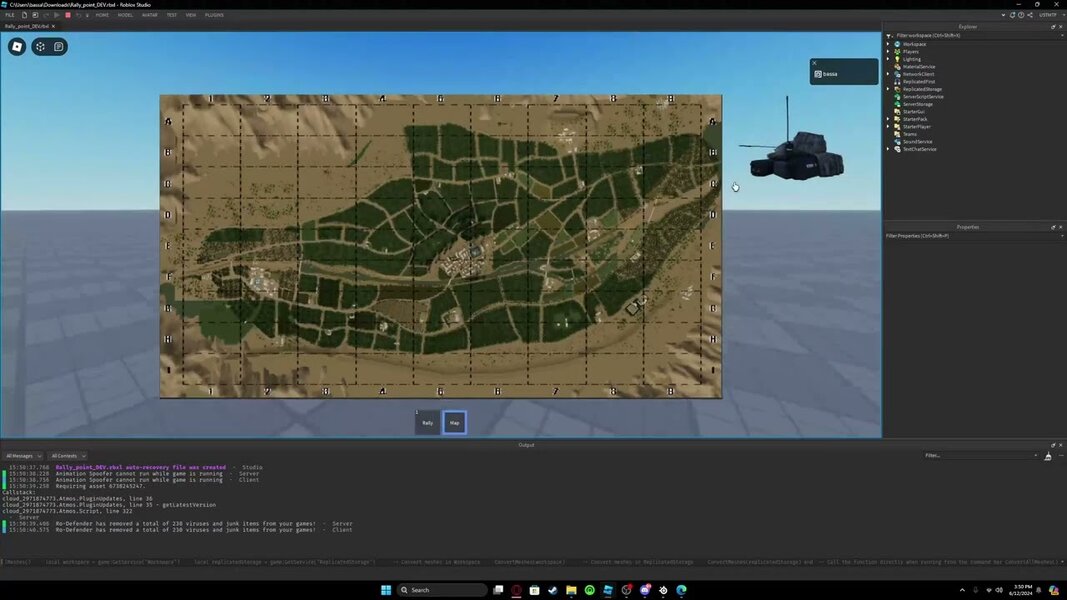The image size is (1067, 600).
Task: Select the Rally hotbar slot
Action: tap(428, 423)
